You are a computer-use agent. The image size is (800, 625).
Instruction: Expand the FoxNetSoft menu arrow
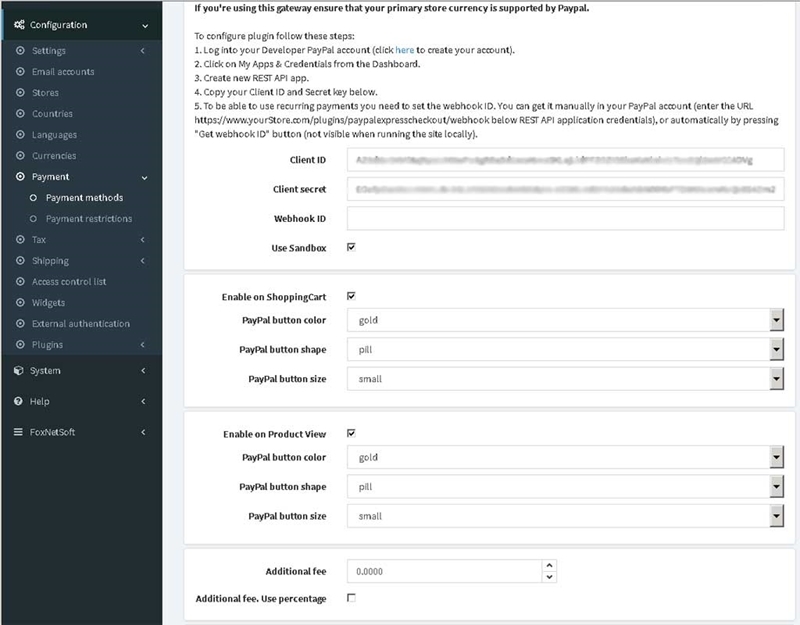pyautogui.click(x=143, y=432)
